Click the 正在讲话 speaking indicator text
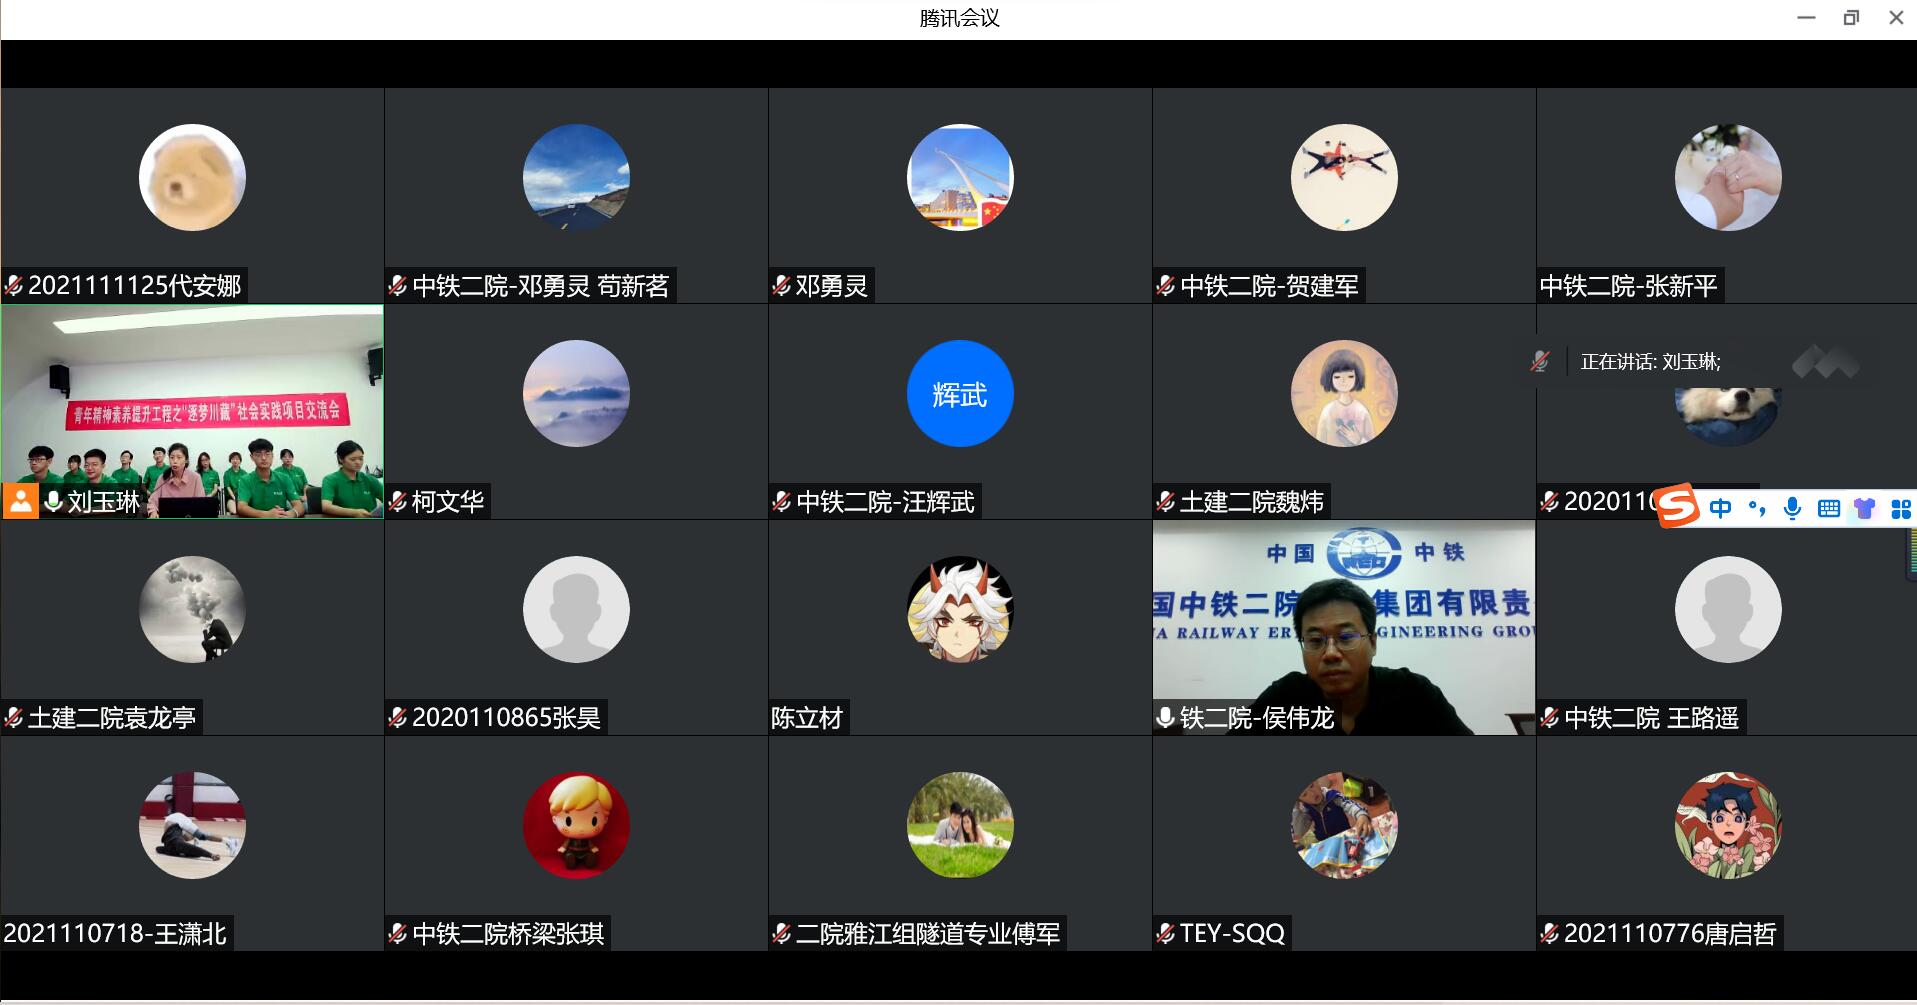The image size is (1917, 1005). (1650, 362)
